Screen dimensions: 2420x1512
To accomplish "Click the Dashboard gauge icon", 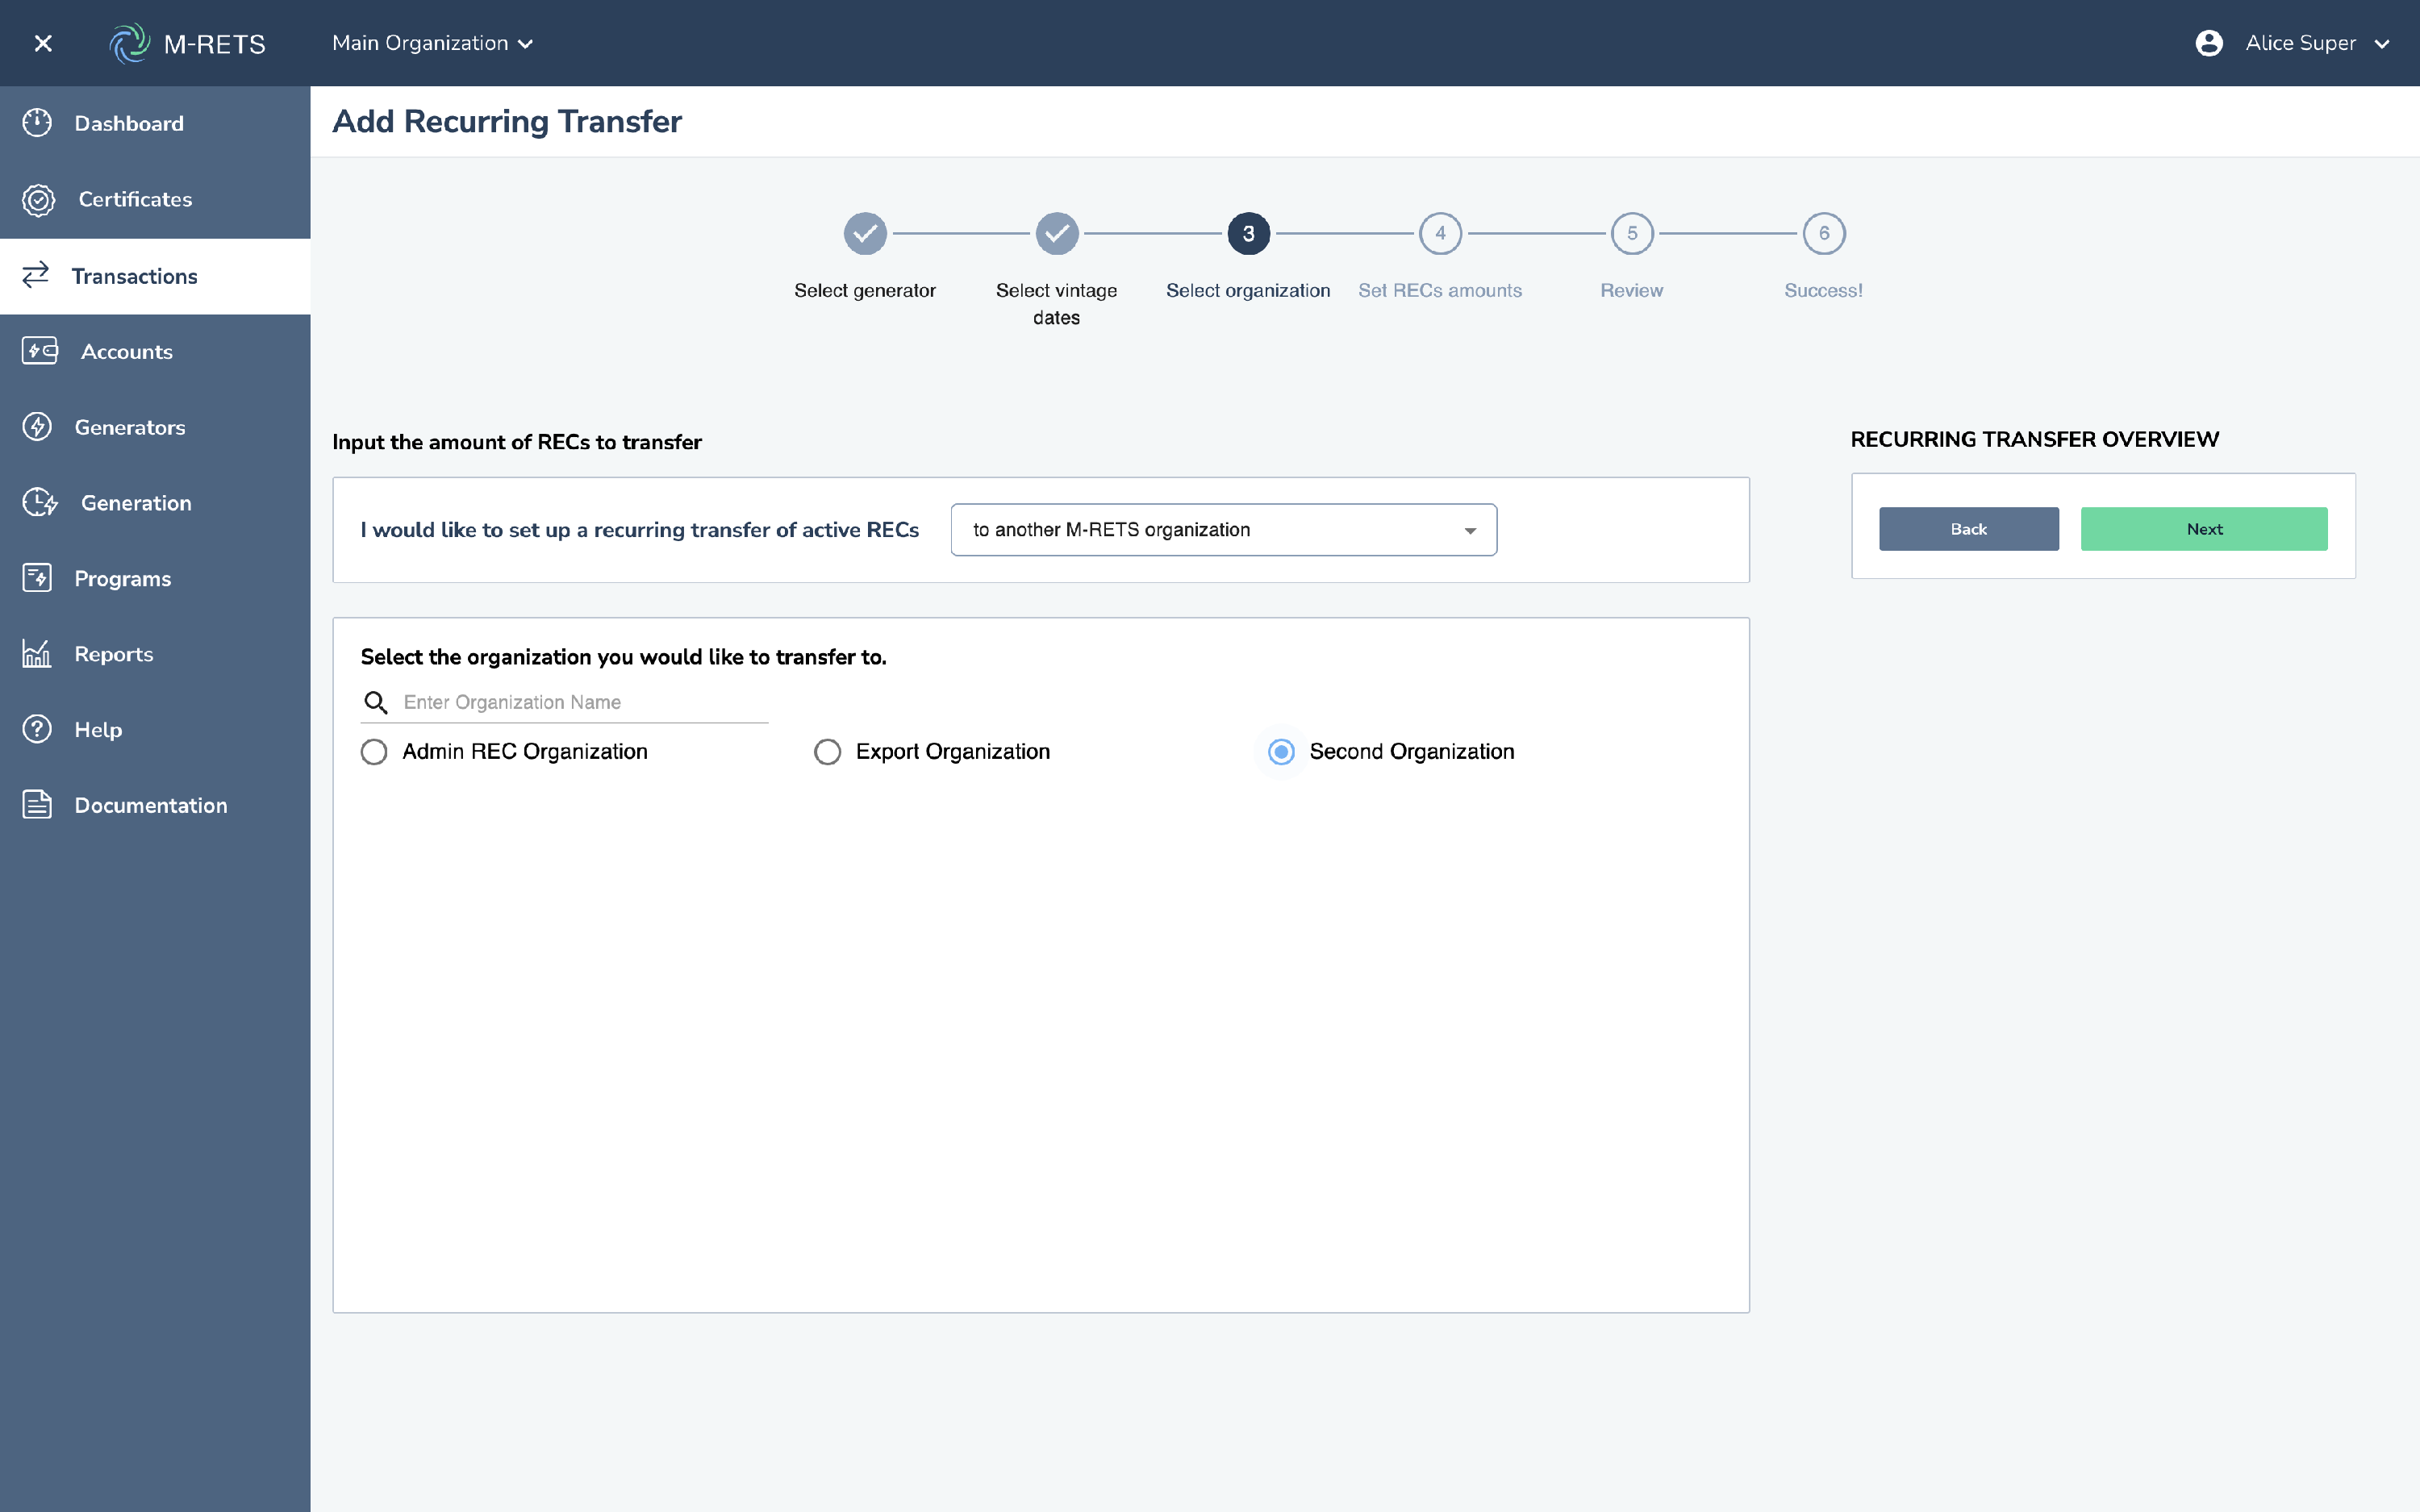I will (37, 123).
